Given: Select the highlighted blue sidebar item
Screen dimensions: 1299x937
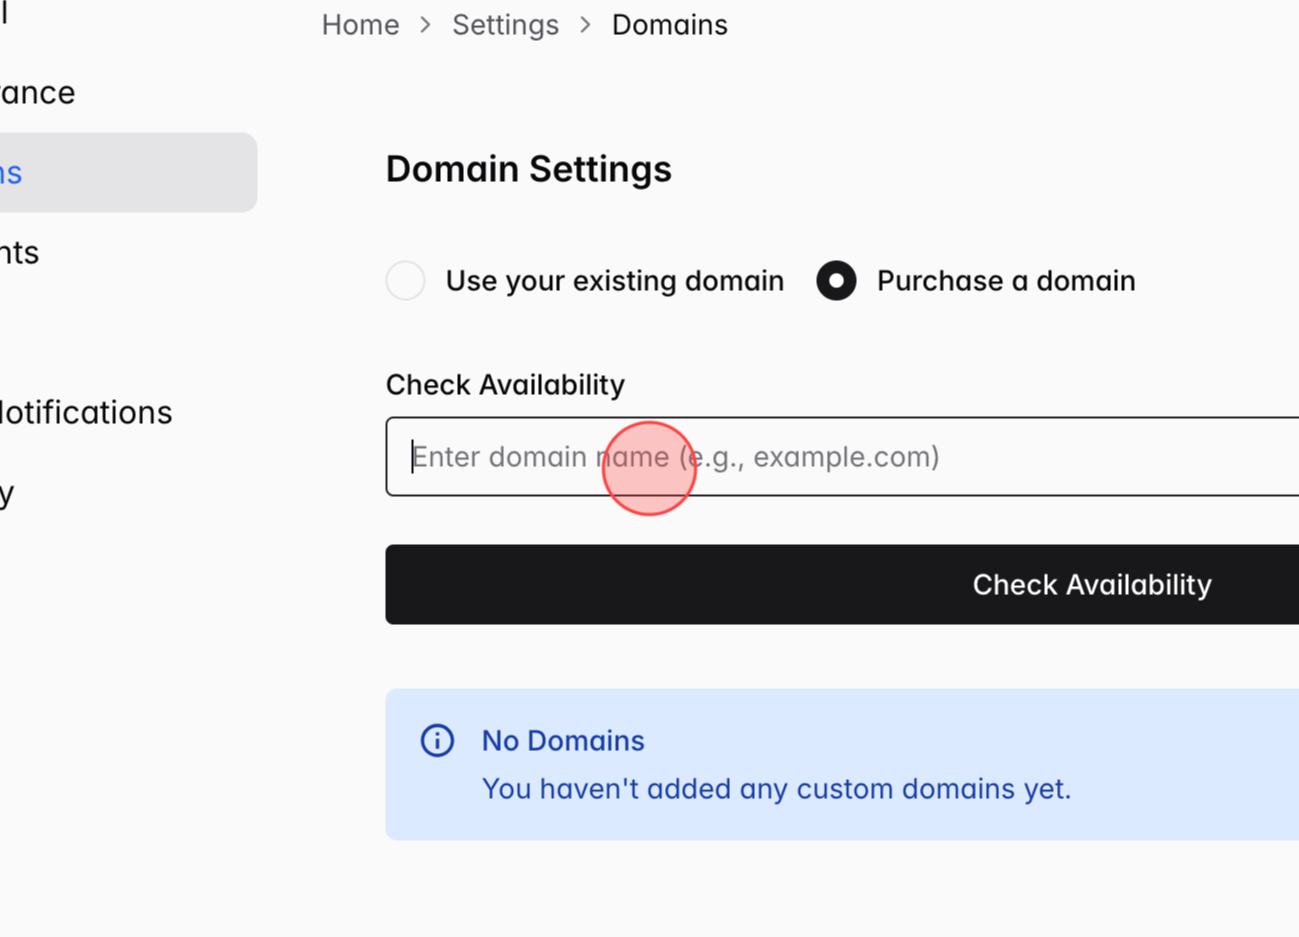Looking at the screenshot, I should (x=14, y=173).
